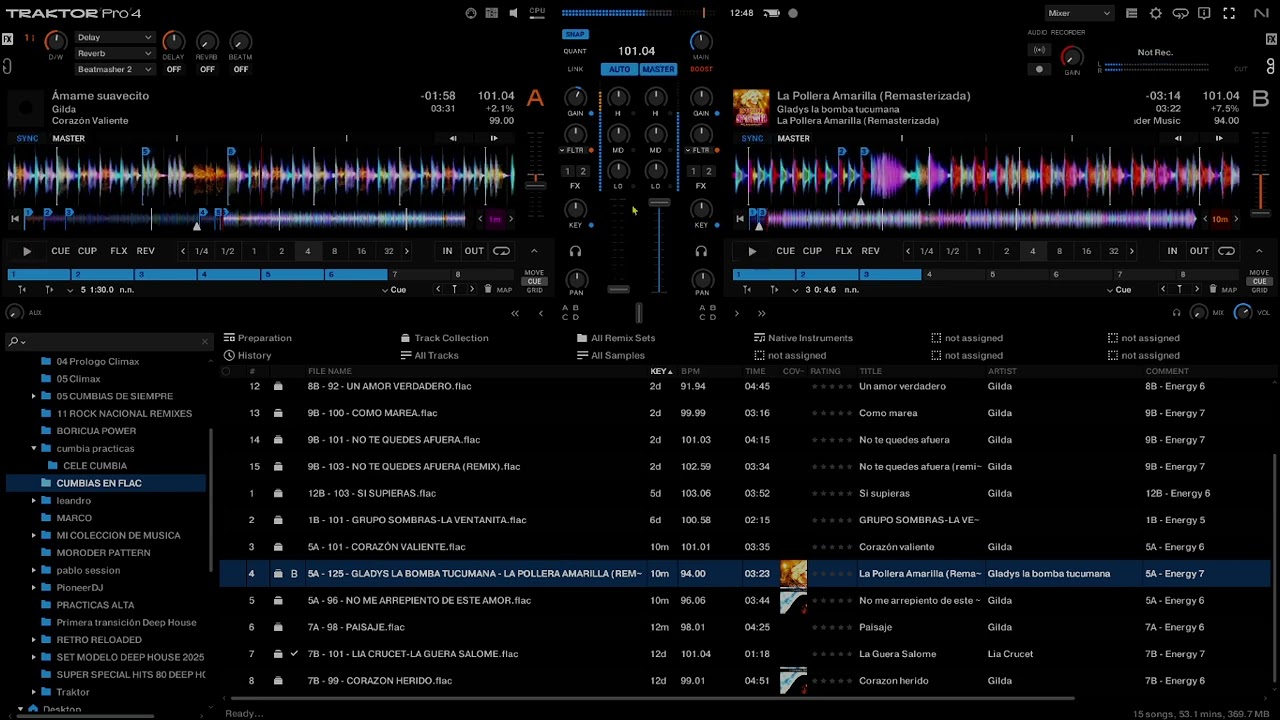This screenshot has width=1280, height=720.
Task: Open the History favorite folder
Action: coord(248,355)
